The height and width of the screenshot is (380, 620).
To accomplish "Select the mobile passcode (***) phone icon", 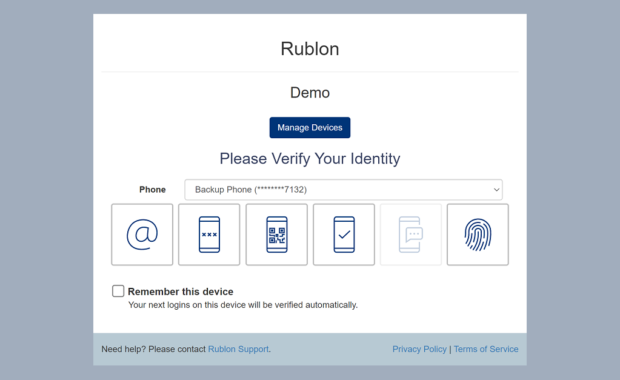I will (x=209, y=234).
